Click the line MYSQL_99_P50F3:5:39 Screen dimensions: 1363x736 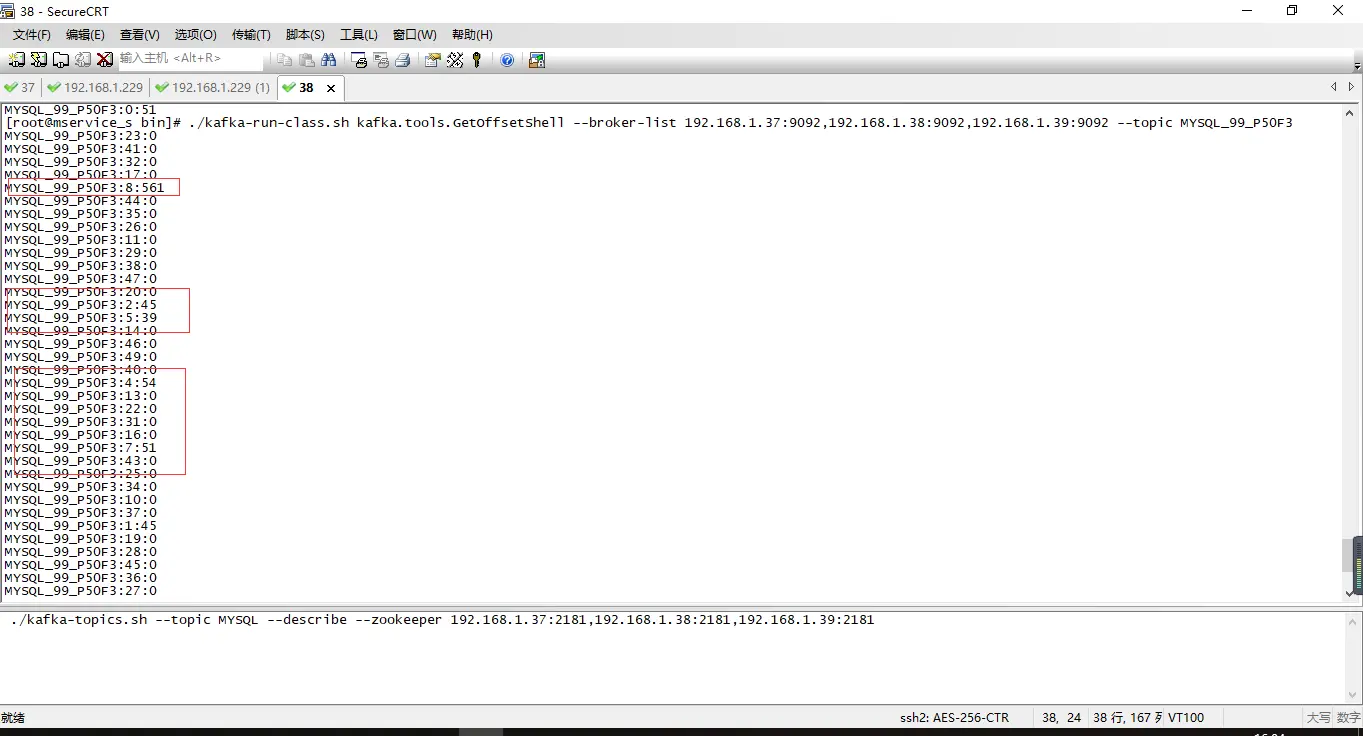(81, 318)
